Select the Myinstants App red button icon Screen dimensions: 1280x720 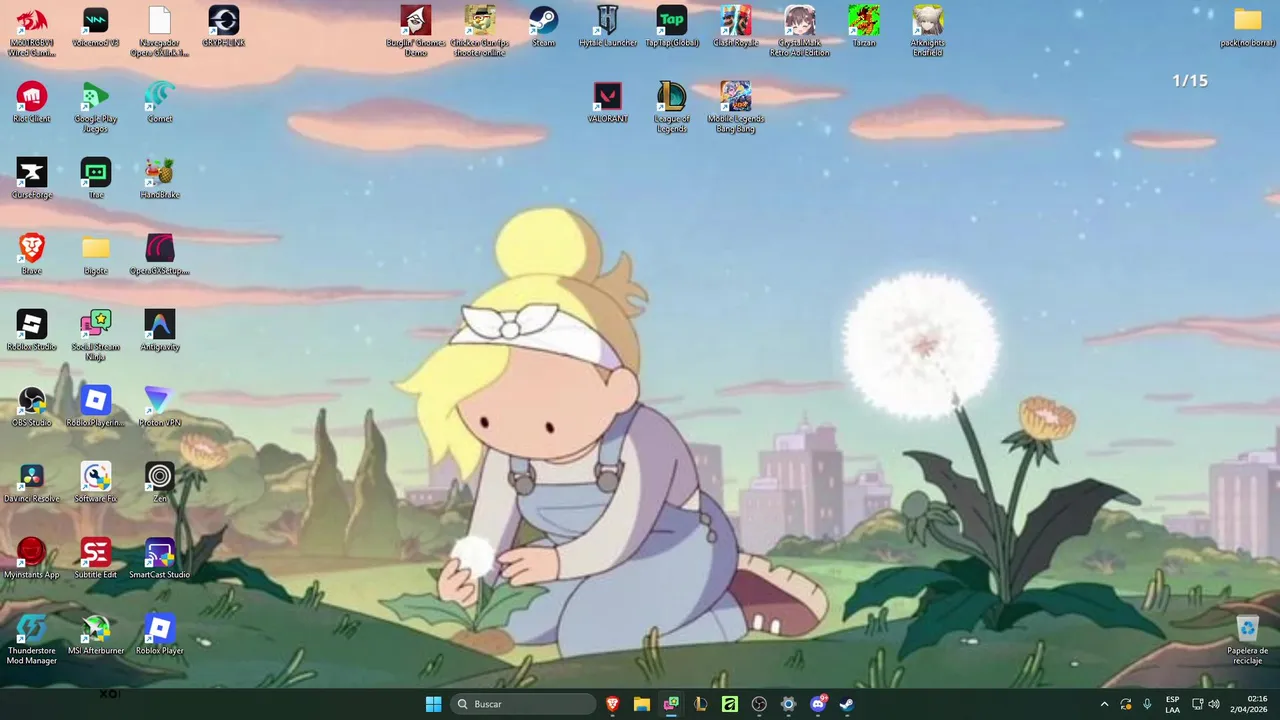(32, 559)
